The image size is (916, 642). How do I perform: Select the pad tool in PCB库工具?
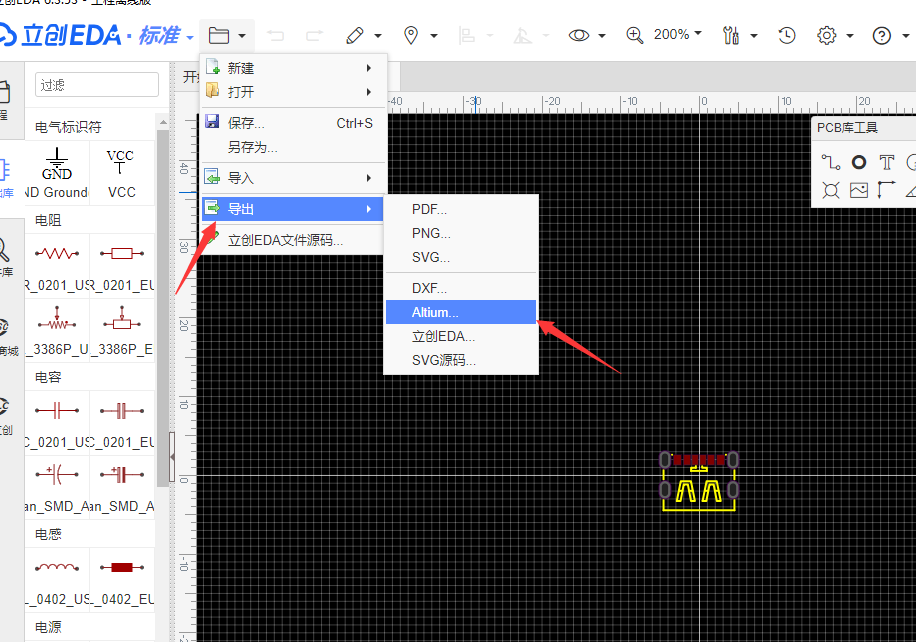[859, 162]
